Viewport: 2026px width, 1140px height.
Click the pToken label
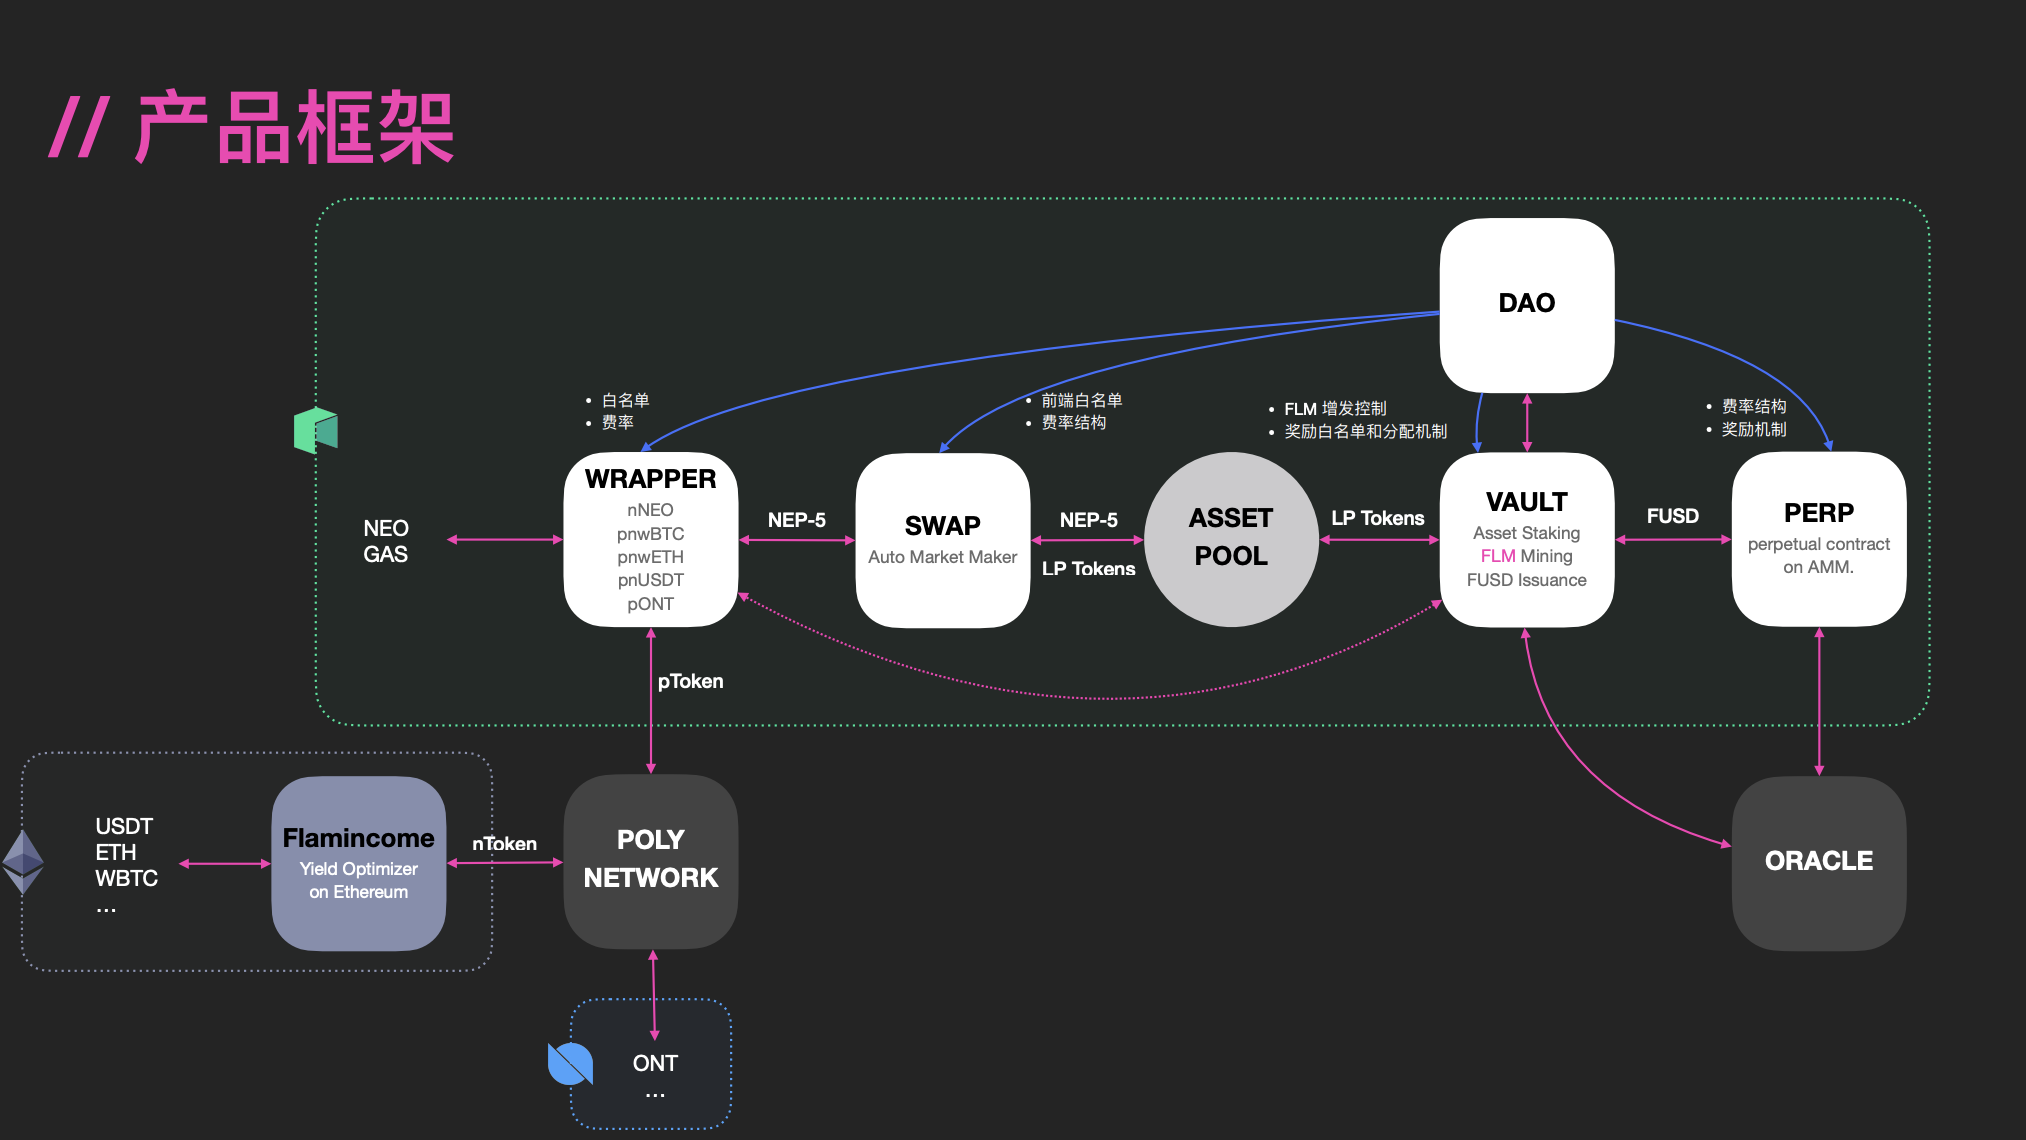[x=690, y=681]
